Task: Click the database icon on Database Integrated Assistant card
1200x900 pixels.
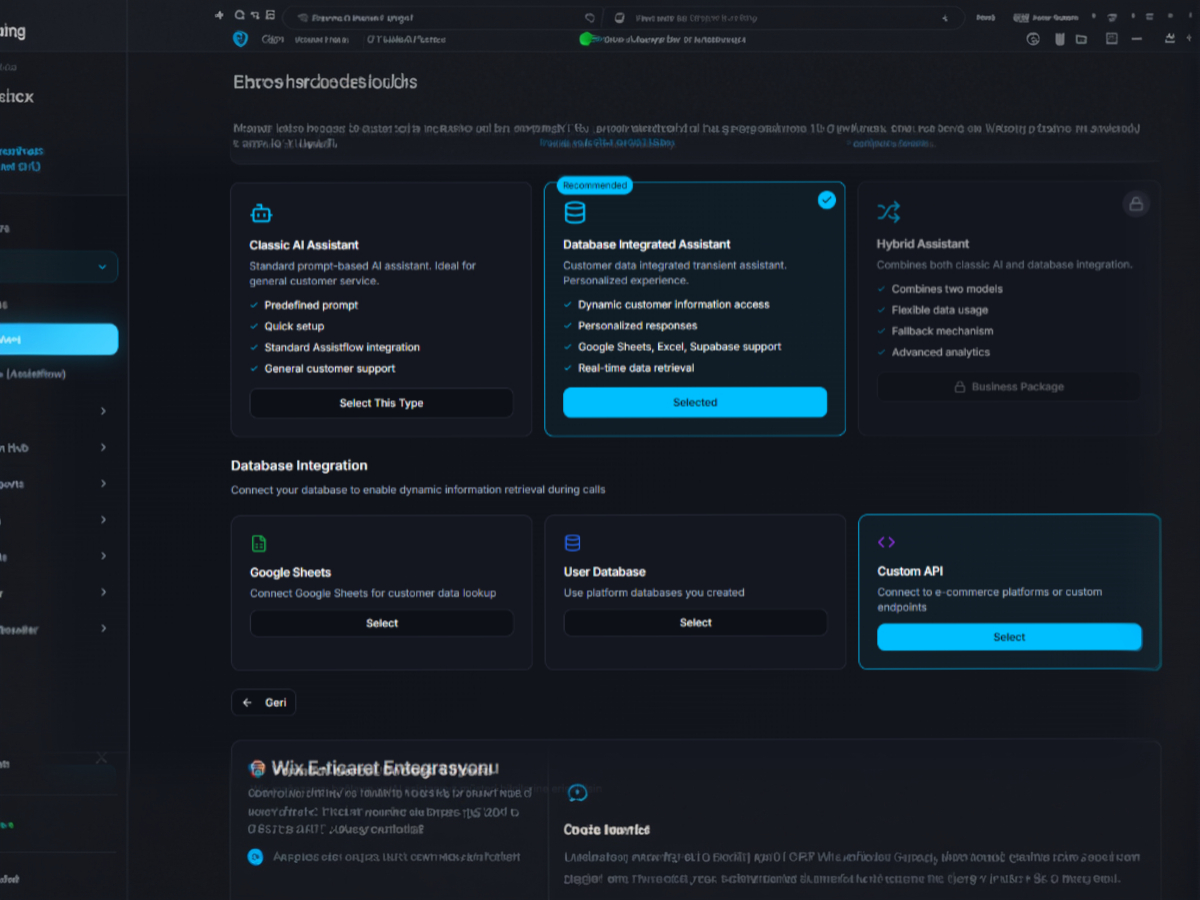Action: coord(575,212)
